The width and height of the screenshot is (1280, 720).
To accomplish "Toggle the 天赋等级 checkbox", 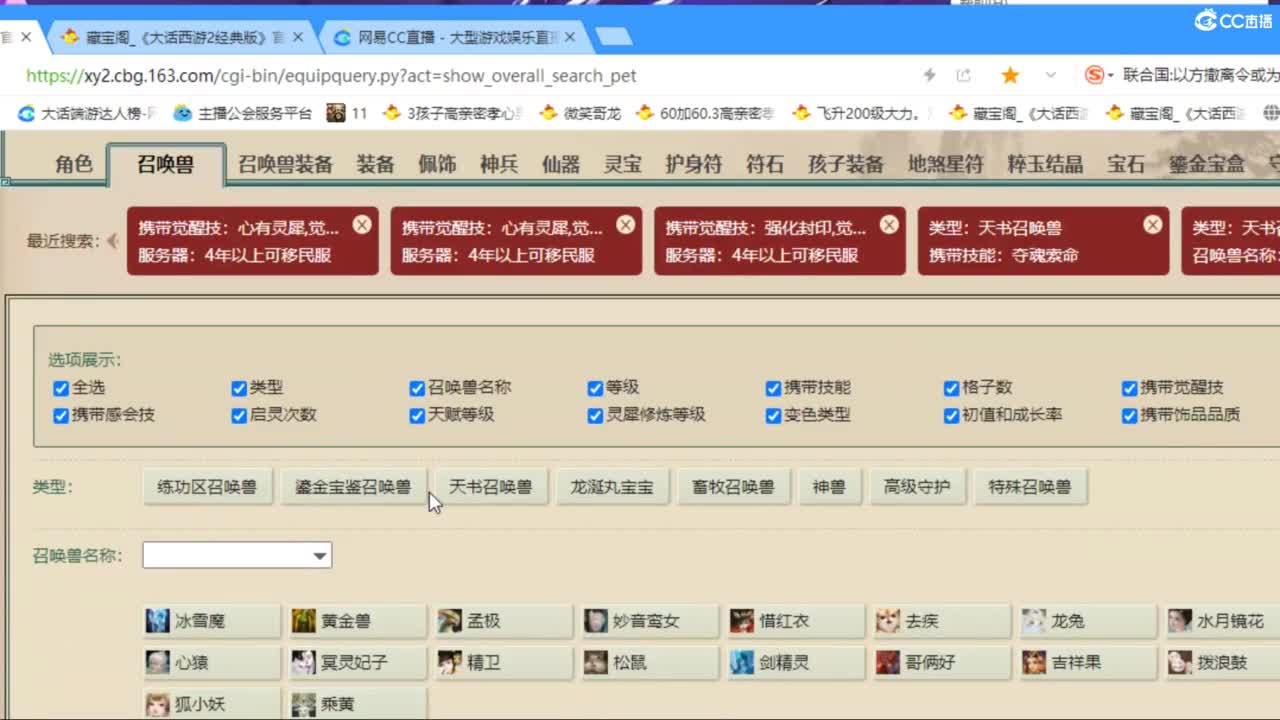I will (417, 415).
